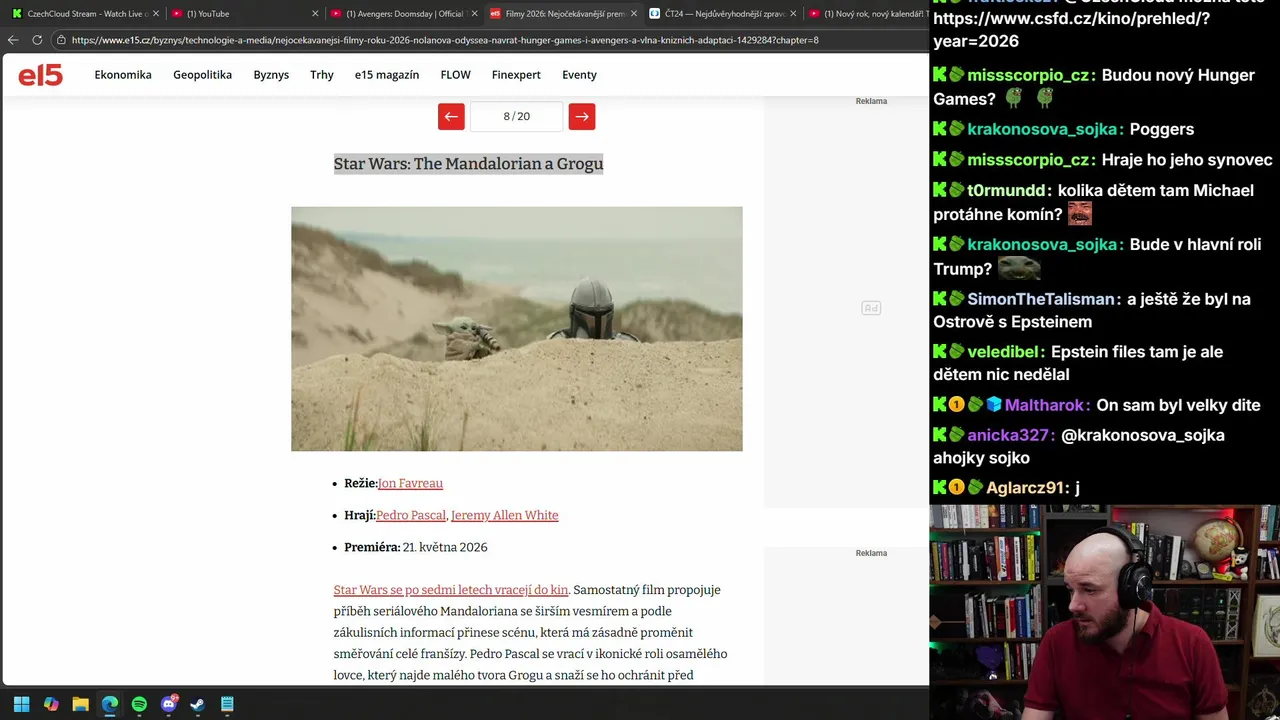Image resolution: width=1280 pixels, height=720 pixels.
Task: Switch to the ČT24 news tab
Action: [720, 14]
